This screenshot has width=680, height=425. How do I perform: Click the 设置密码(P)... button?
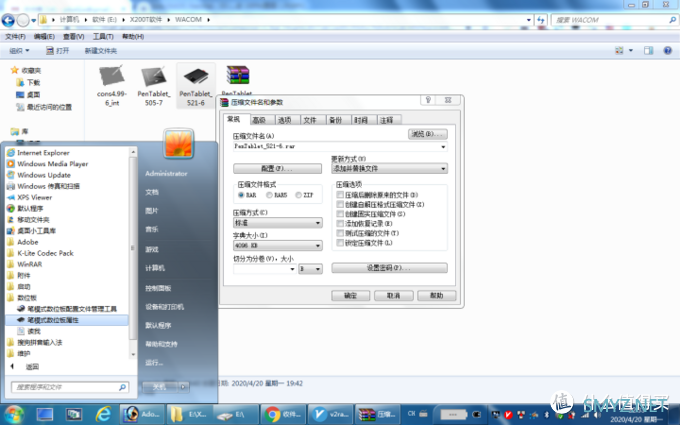point(389,268)
